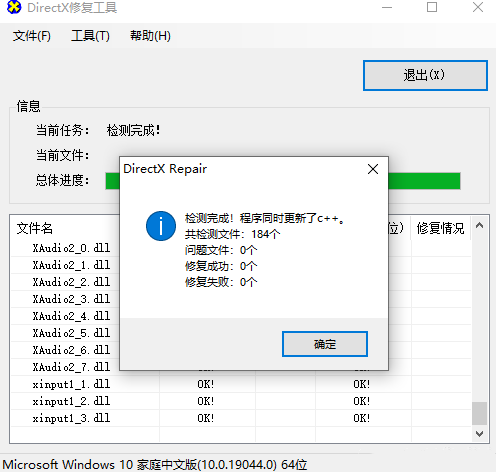This screenshot has width=496, height=472.
Task: Click the file list scroll down arrow
Action: coord(479,434)
